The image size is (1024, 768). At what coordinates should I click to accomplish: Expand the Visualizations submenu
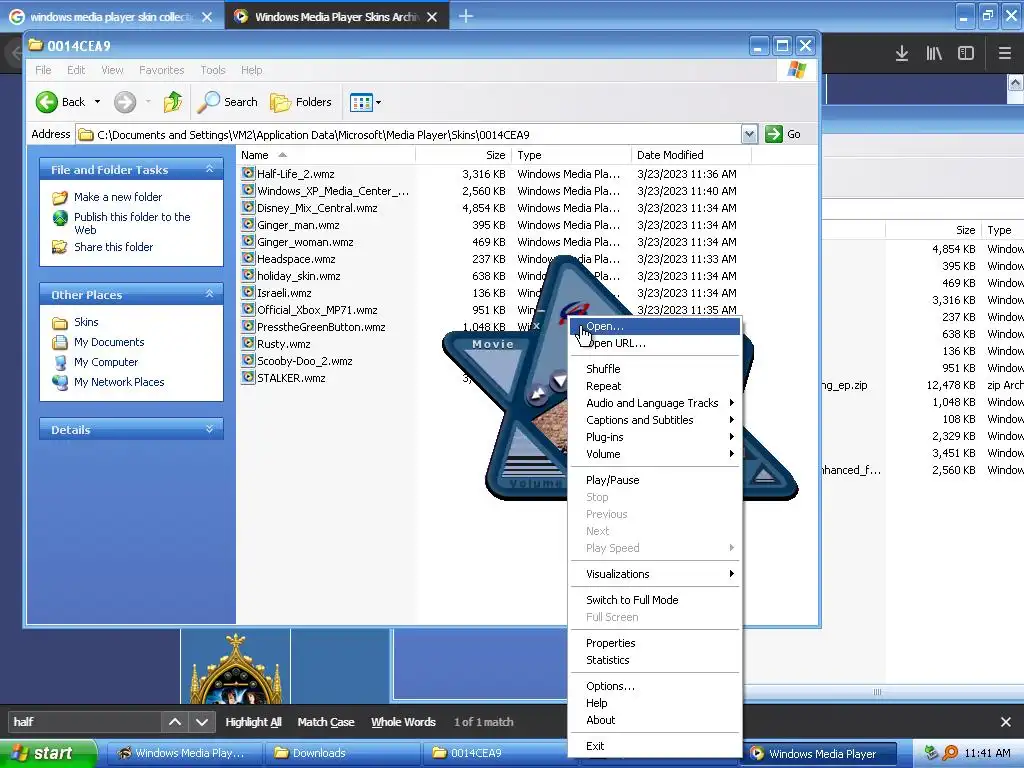tap(656, 574)
